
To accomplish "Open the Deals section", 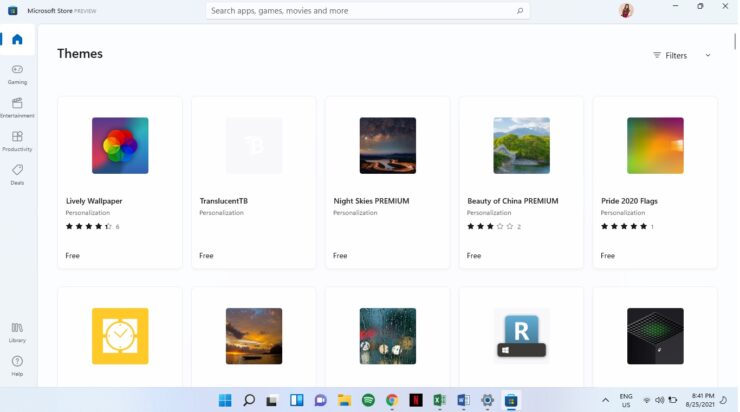I will click(x=17, y=174).
